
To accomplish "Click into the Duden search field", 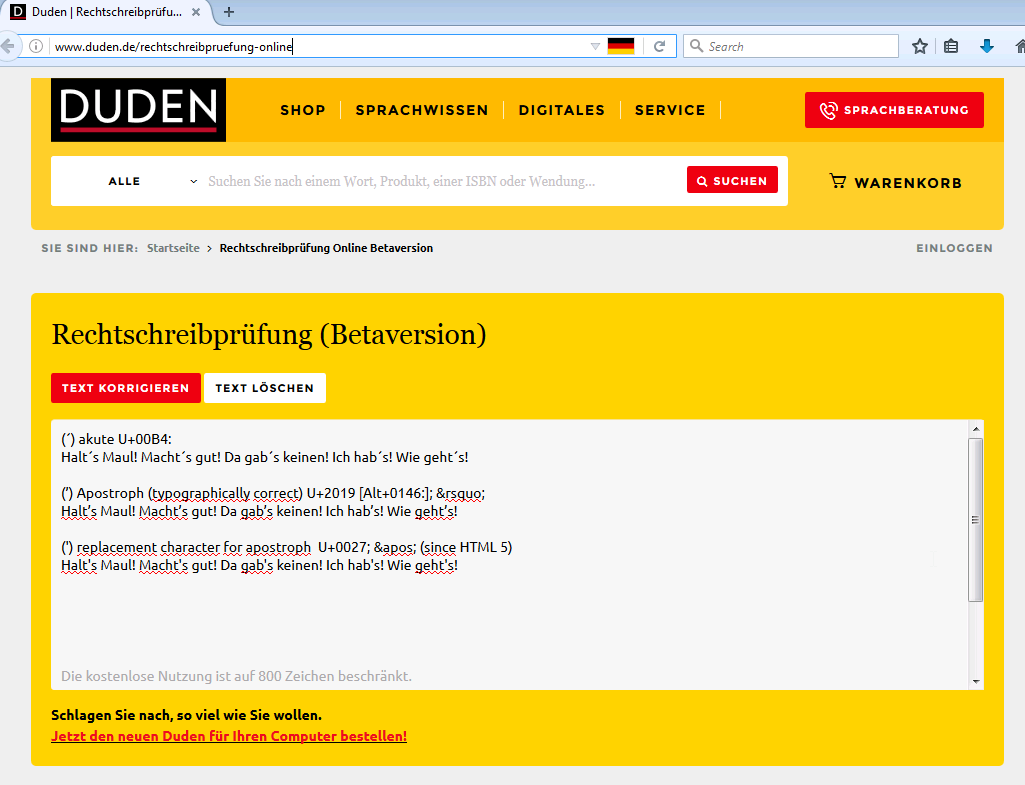I will pyautogui.click(x=445, y=181).
